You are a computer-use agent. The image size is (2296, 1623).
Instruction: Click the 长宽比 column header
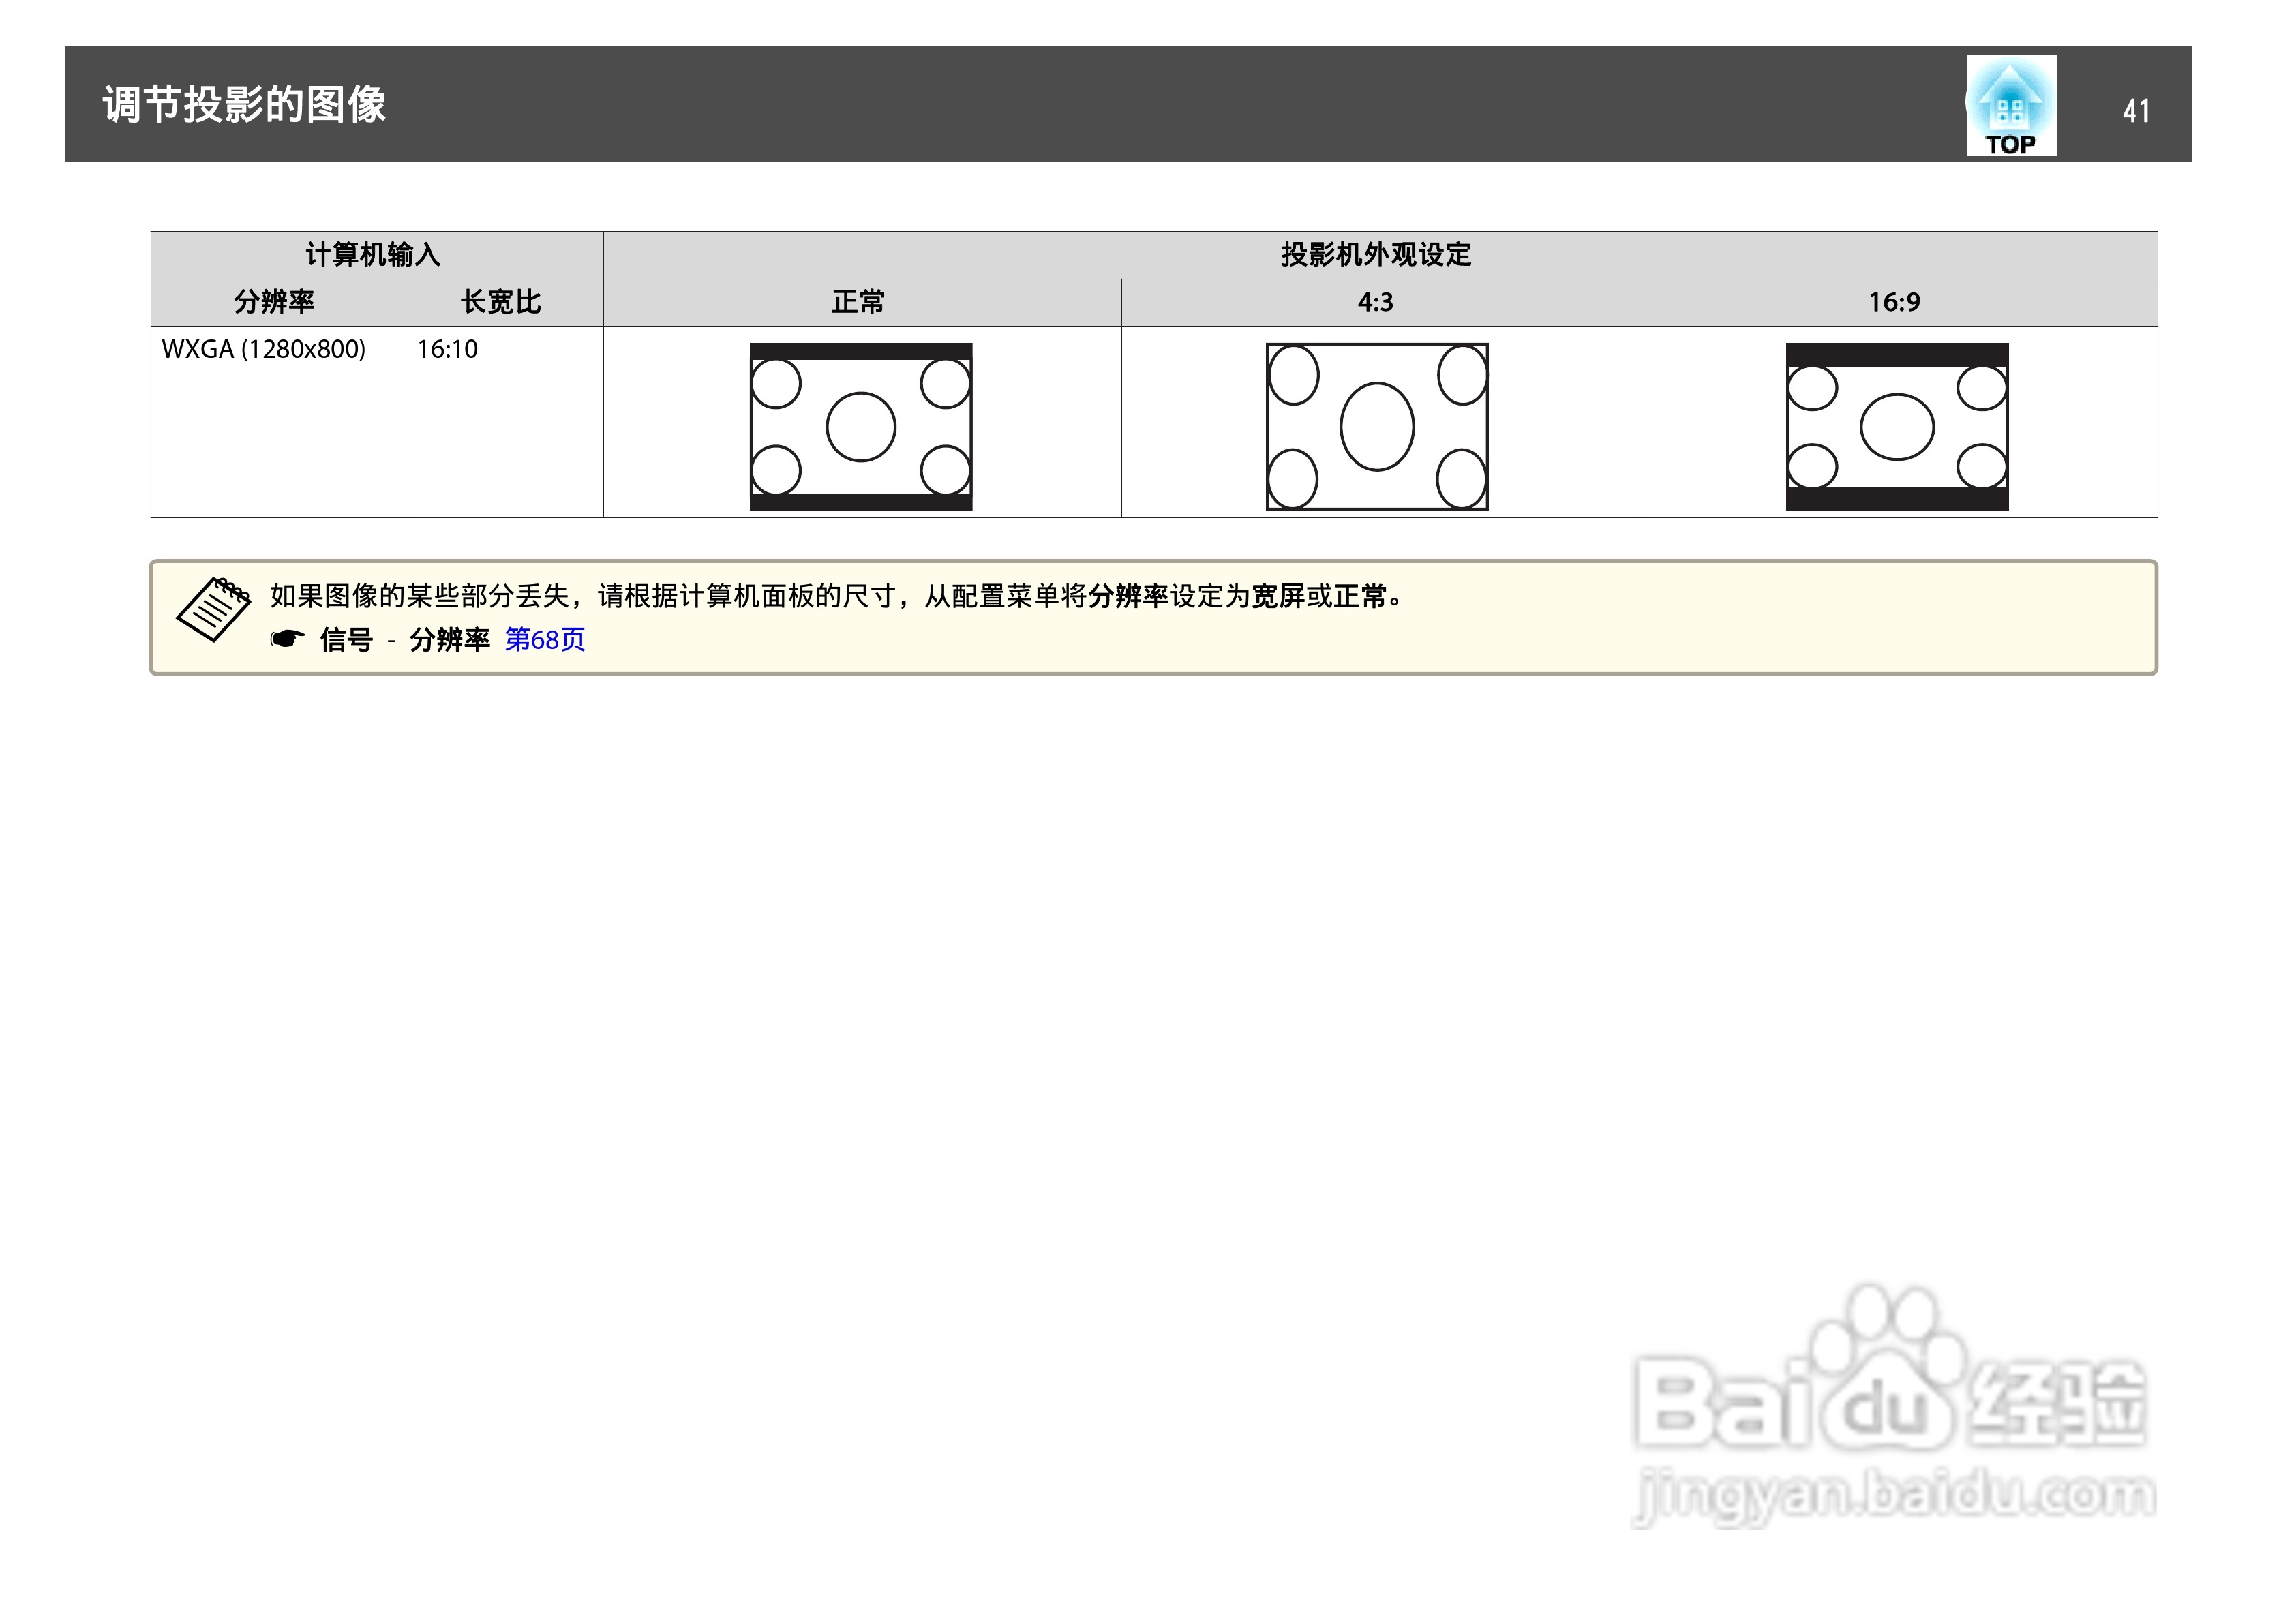tap(500, 302)
